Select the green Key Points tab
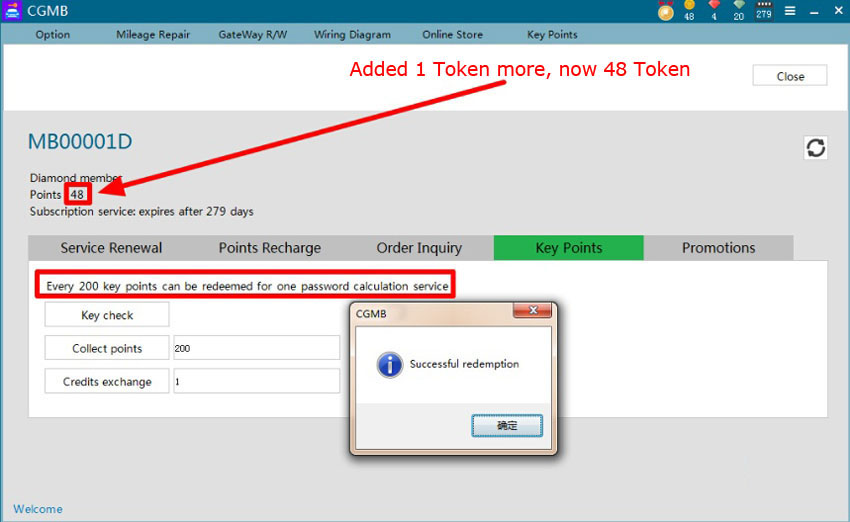 click(x=569, y=248)
